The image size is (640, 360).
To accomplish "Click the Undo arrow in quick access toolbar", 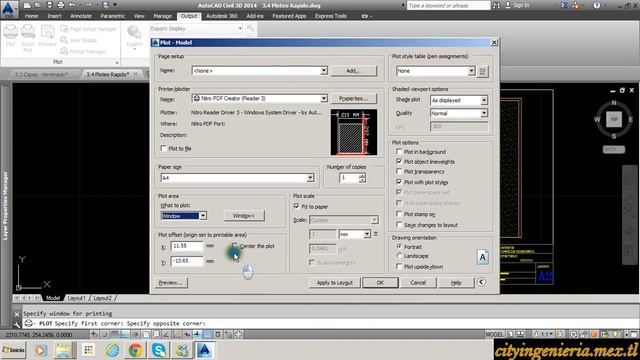I will coord(72,5).
